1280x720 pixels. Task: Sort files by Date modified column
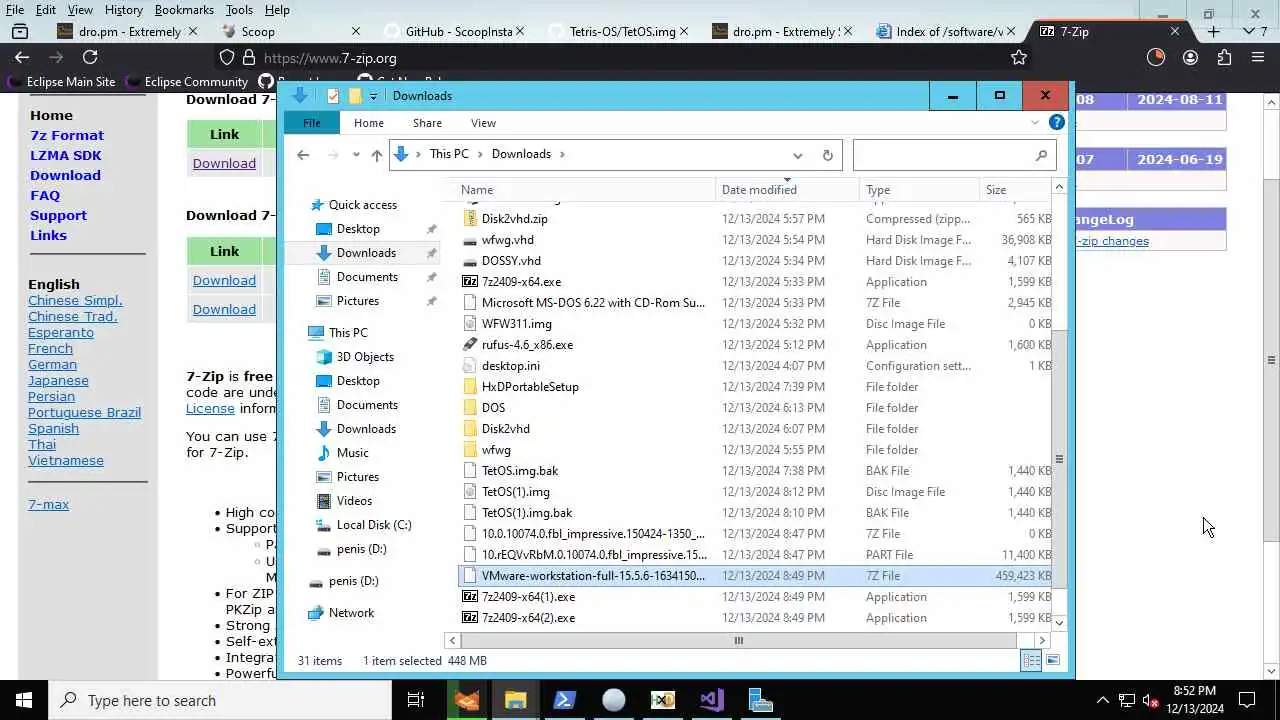click(787, 190)
